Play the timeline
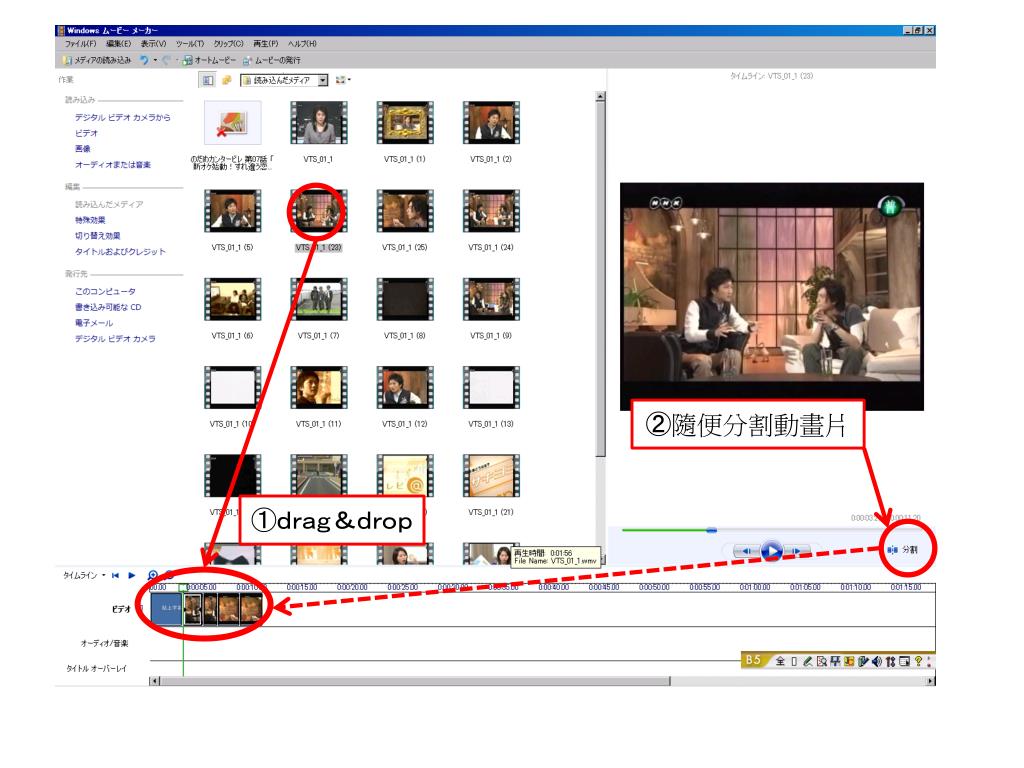 coord(131,575)
